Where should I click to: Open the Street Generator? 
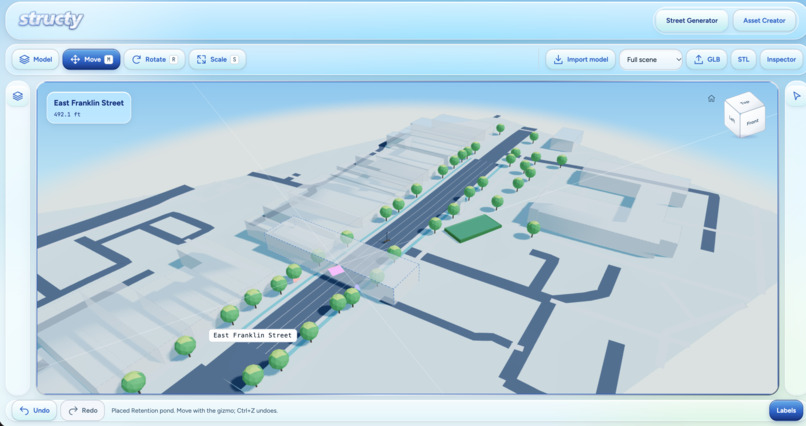691,21
